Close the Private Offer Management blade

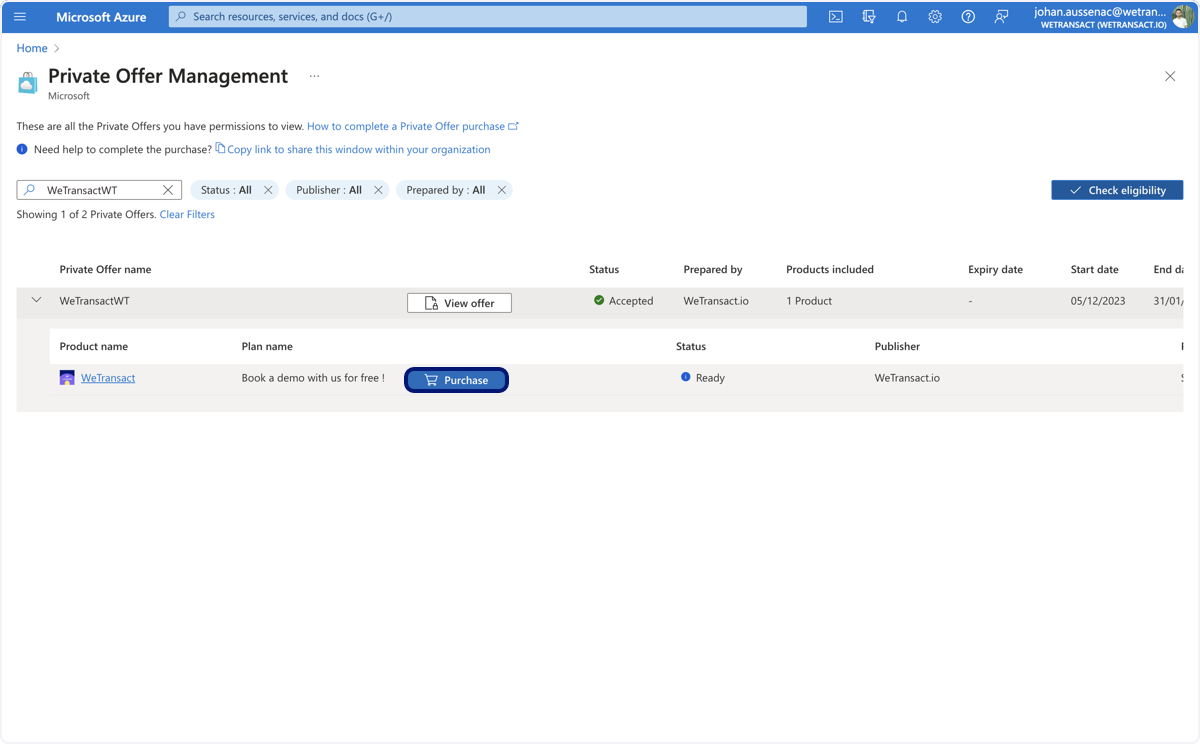point(1170,76)
